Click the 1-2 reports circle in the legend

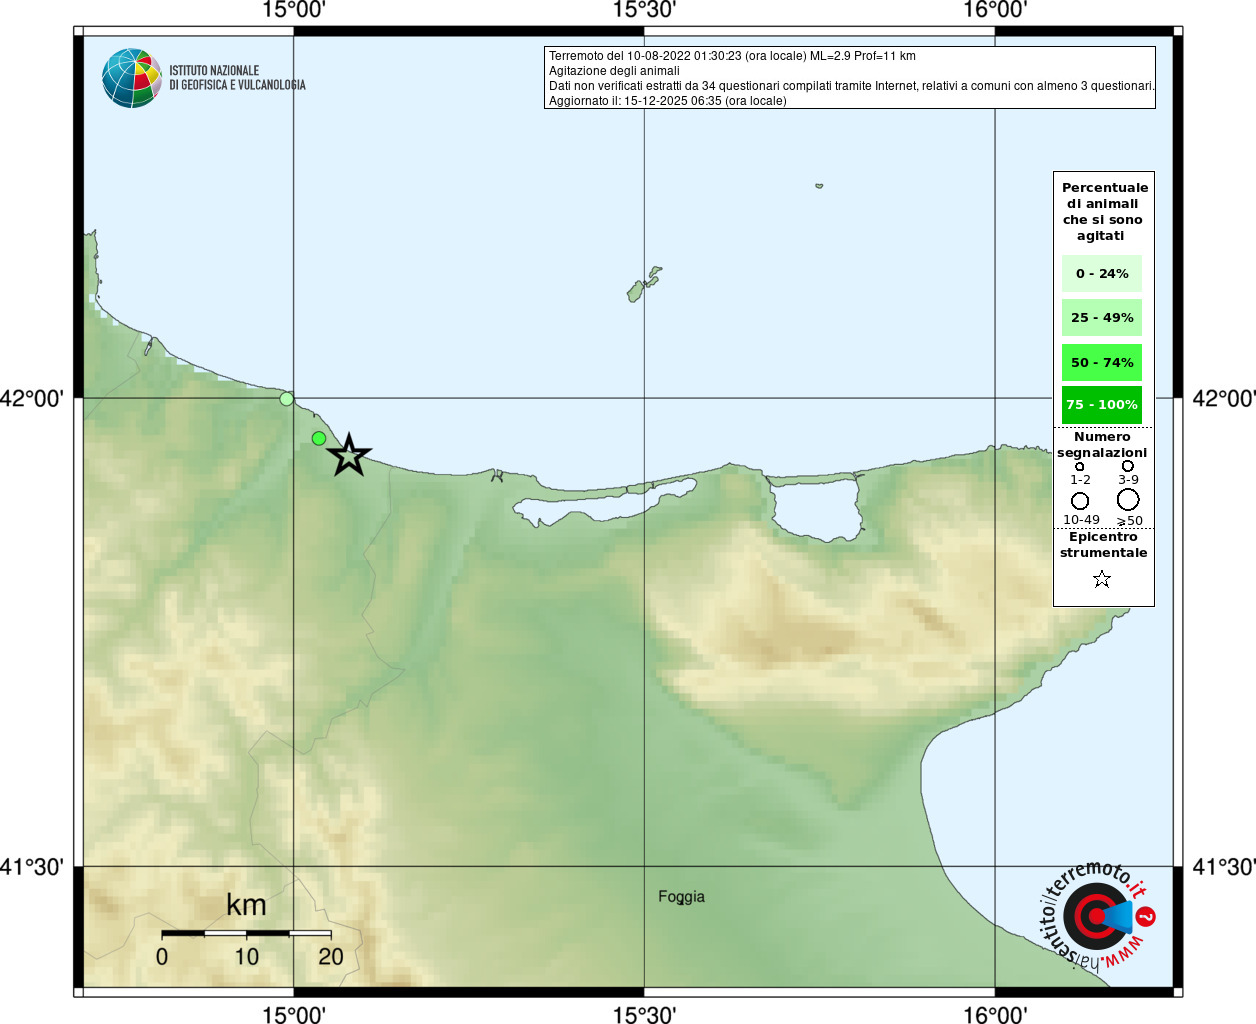[x=1080, y=466]
